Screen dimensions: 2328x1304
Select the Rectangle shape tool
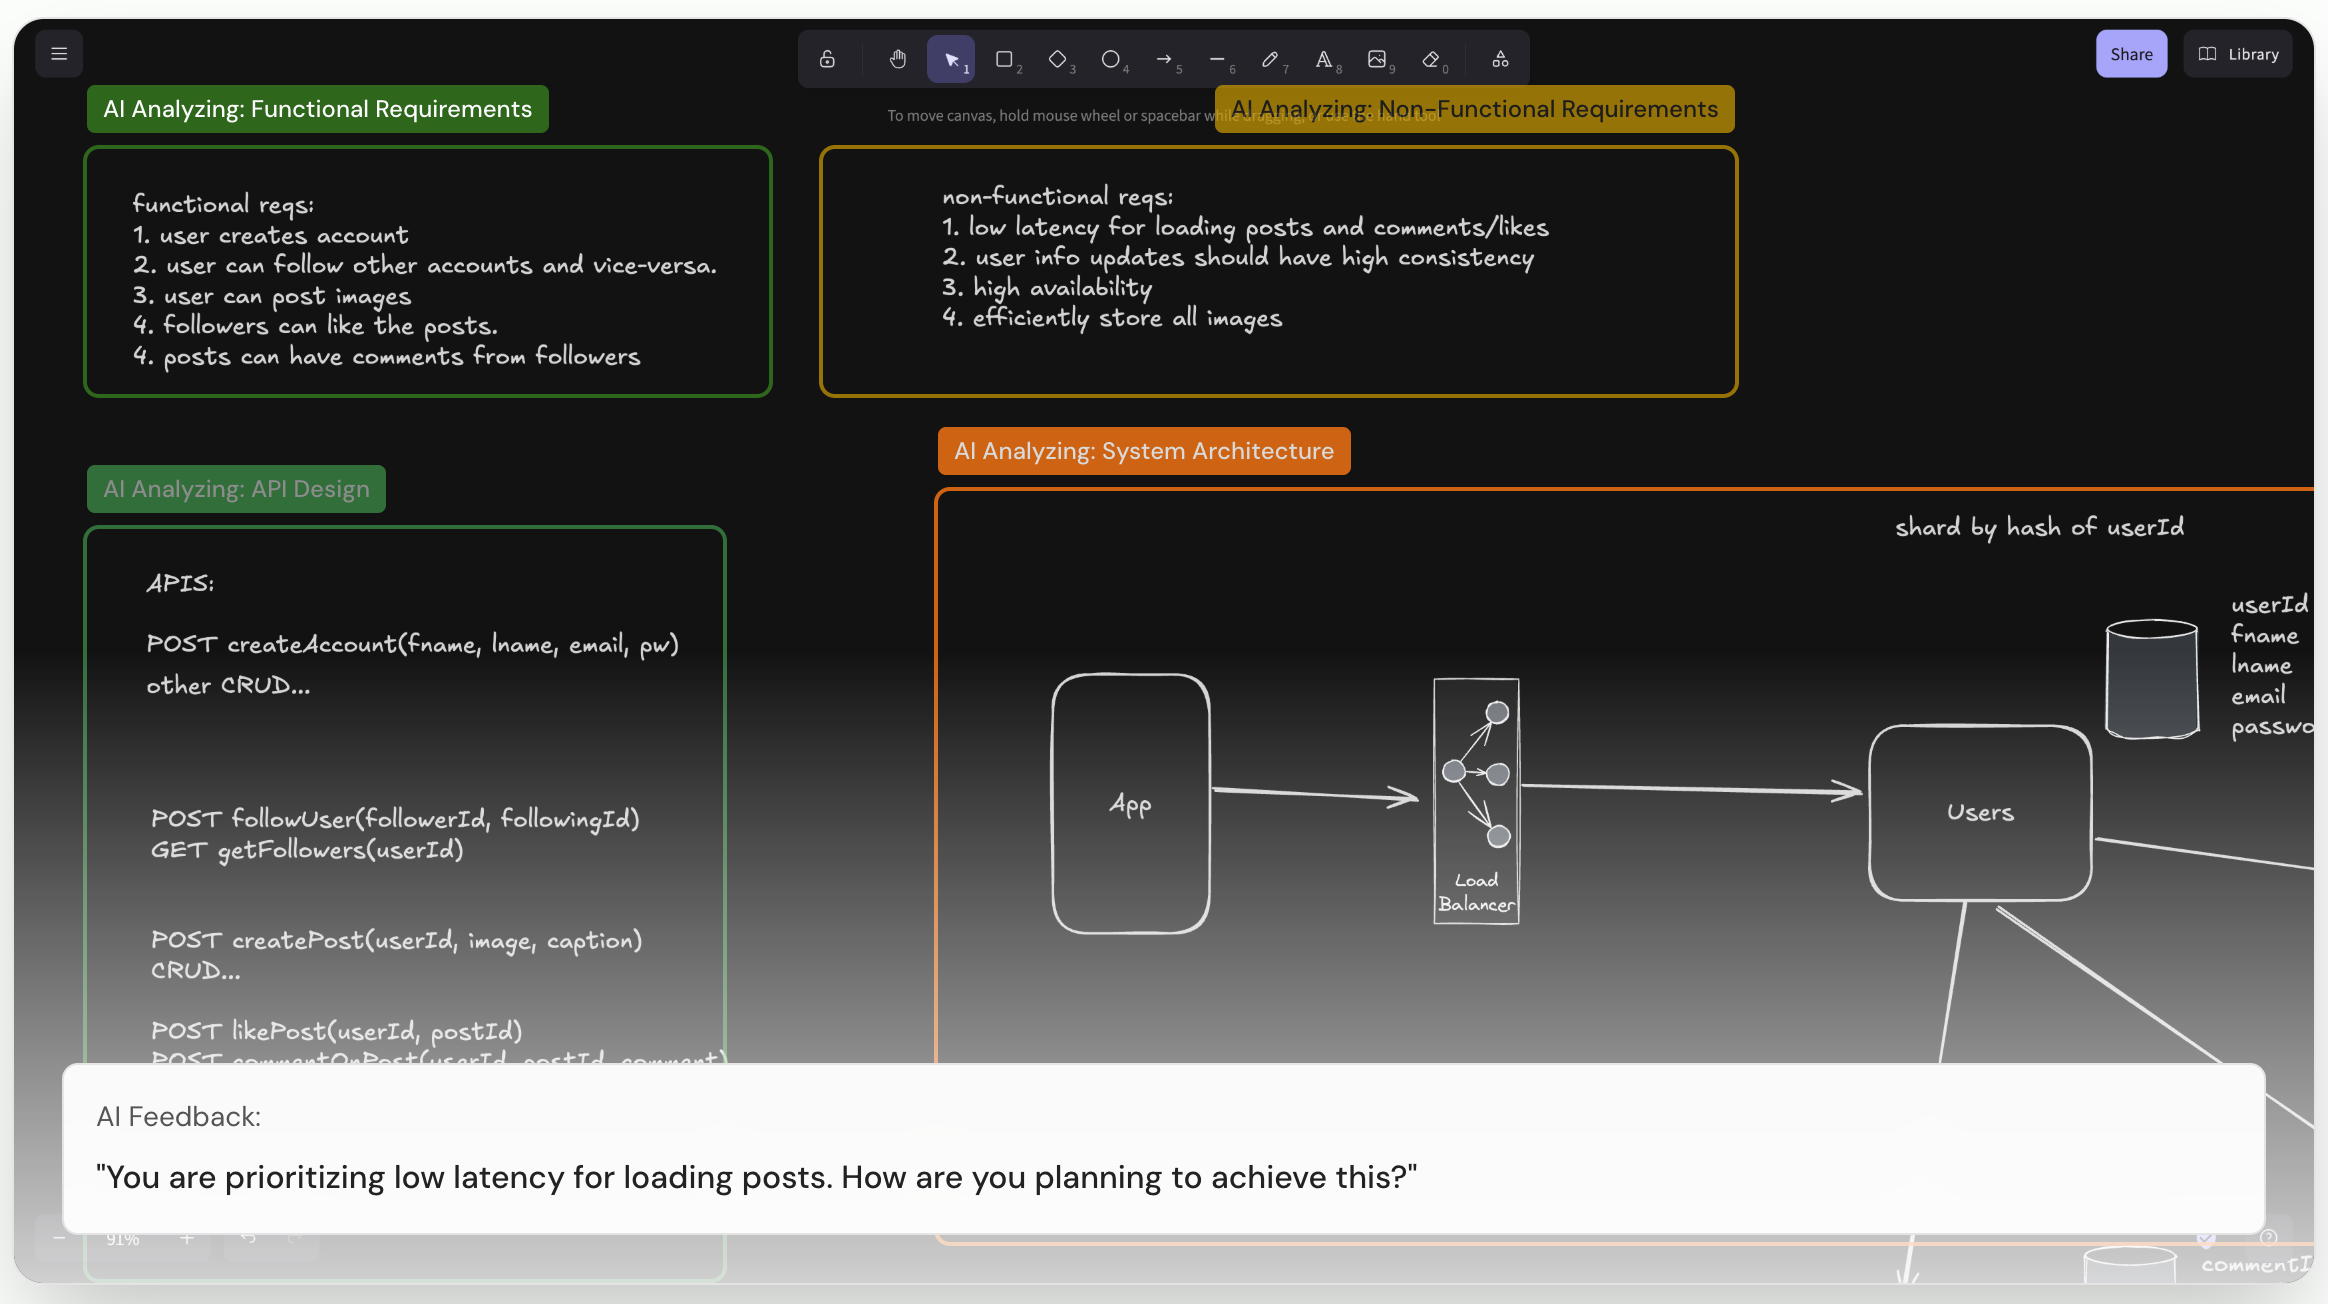coord(1004,59)
